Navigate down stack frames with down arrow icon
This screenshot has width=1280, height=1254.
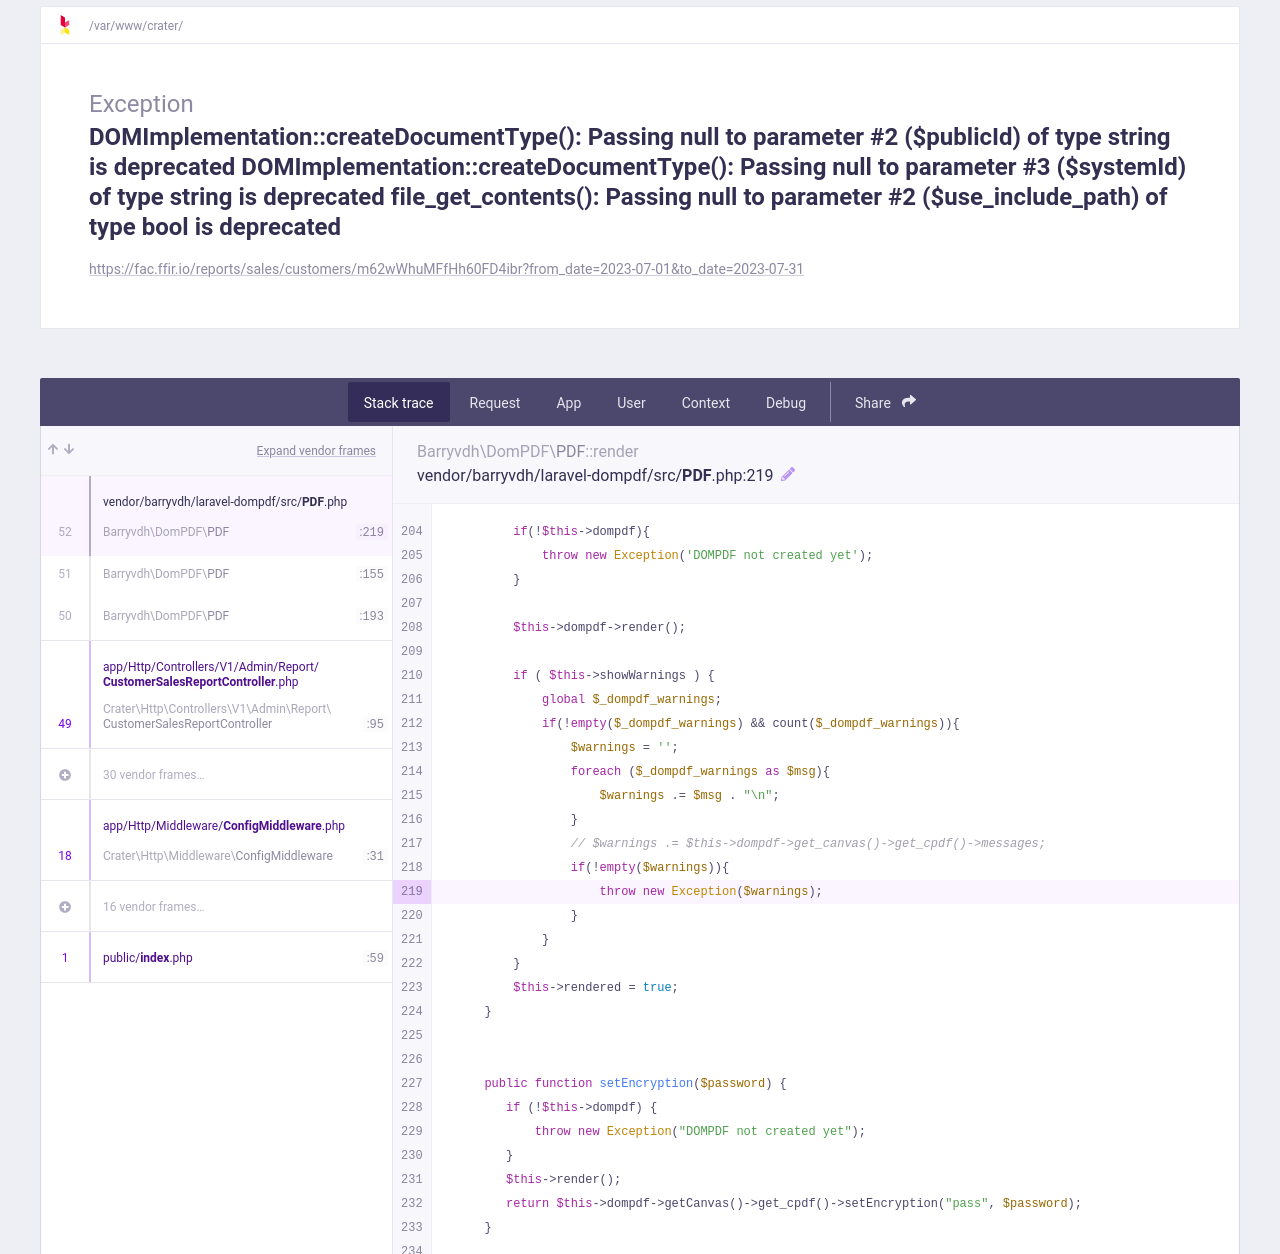pos(69,450)
